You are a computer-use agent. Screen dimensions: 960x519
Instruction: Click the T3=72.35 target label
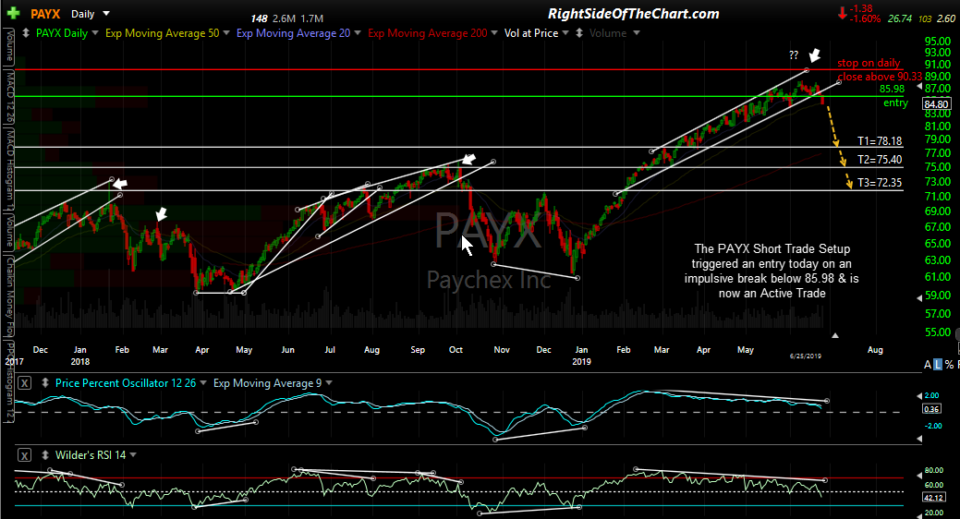[879, 182]
